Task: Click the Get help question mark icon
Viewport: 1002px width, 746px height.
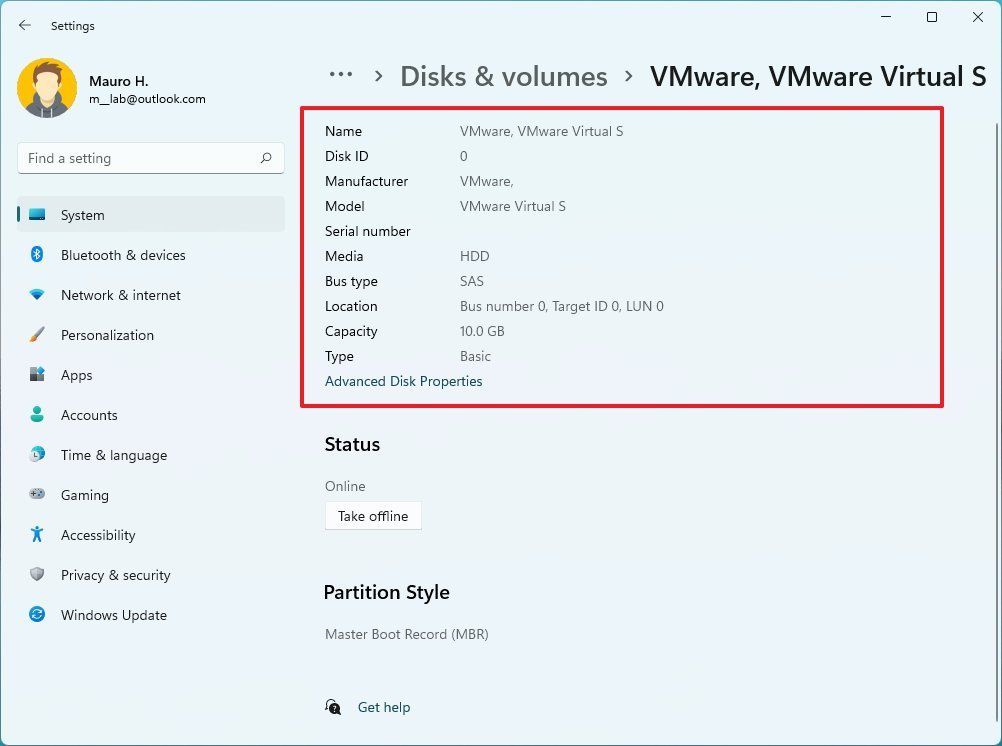Action: 333,707
